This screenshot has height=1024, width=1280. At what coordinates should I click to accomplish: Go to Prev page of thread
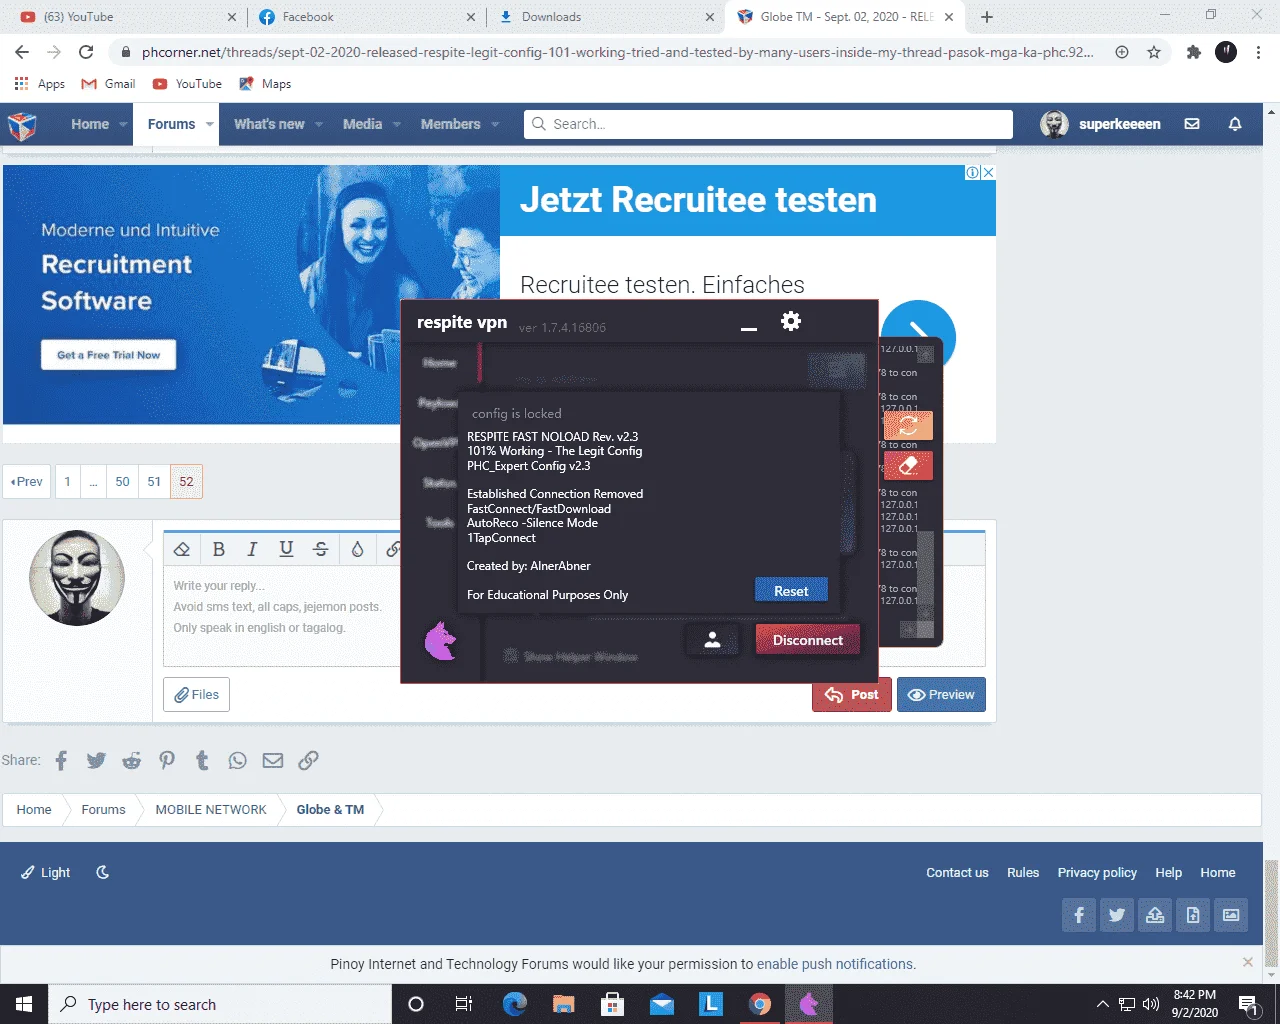[x=27, y=482]
